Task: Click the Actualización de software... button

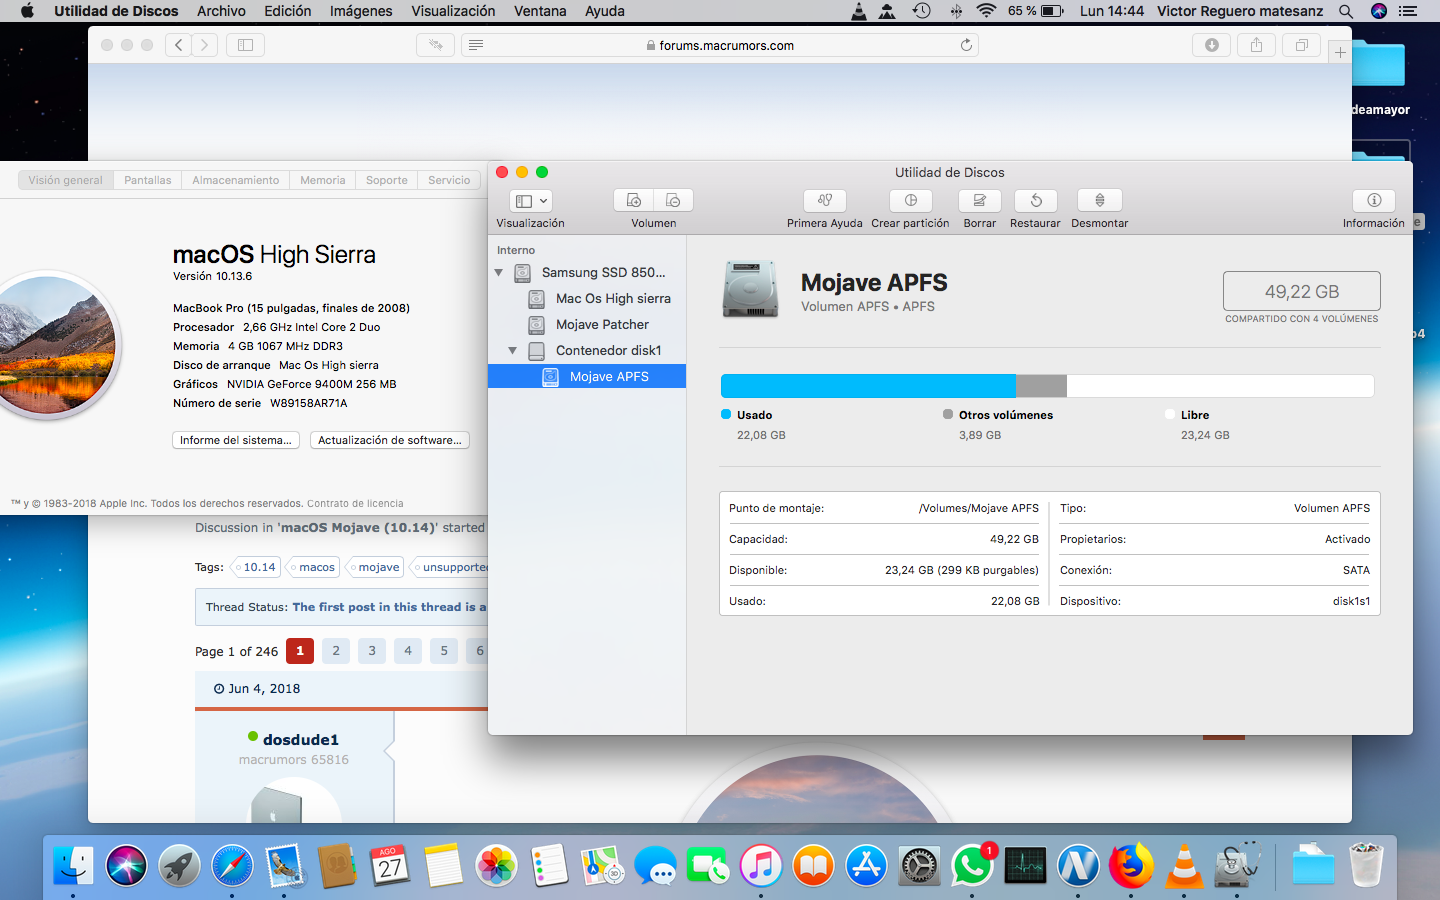Action: pyautogui.click(x=390, y=440)
